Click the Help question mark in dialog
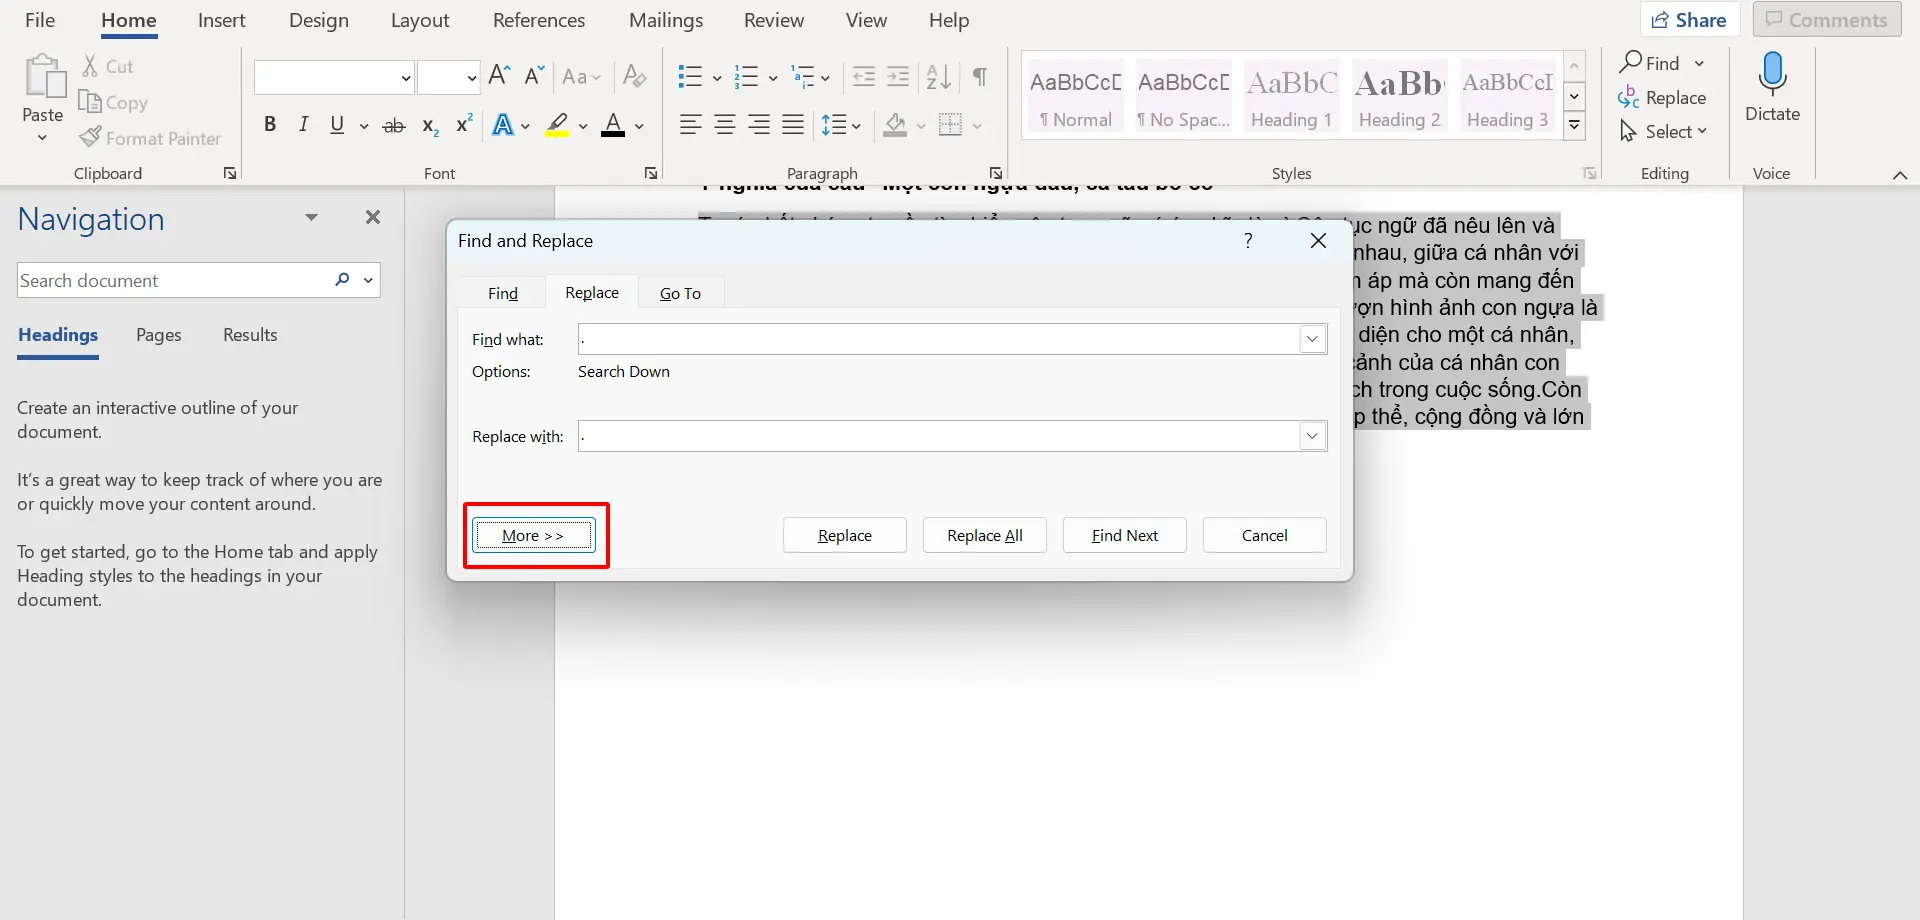This screenshot has width=1920, height=920. click(1248, 241)
